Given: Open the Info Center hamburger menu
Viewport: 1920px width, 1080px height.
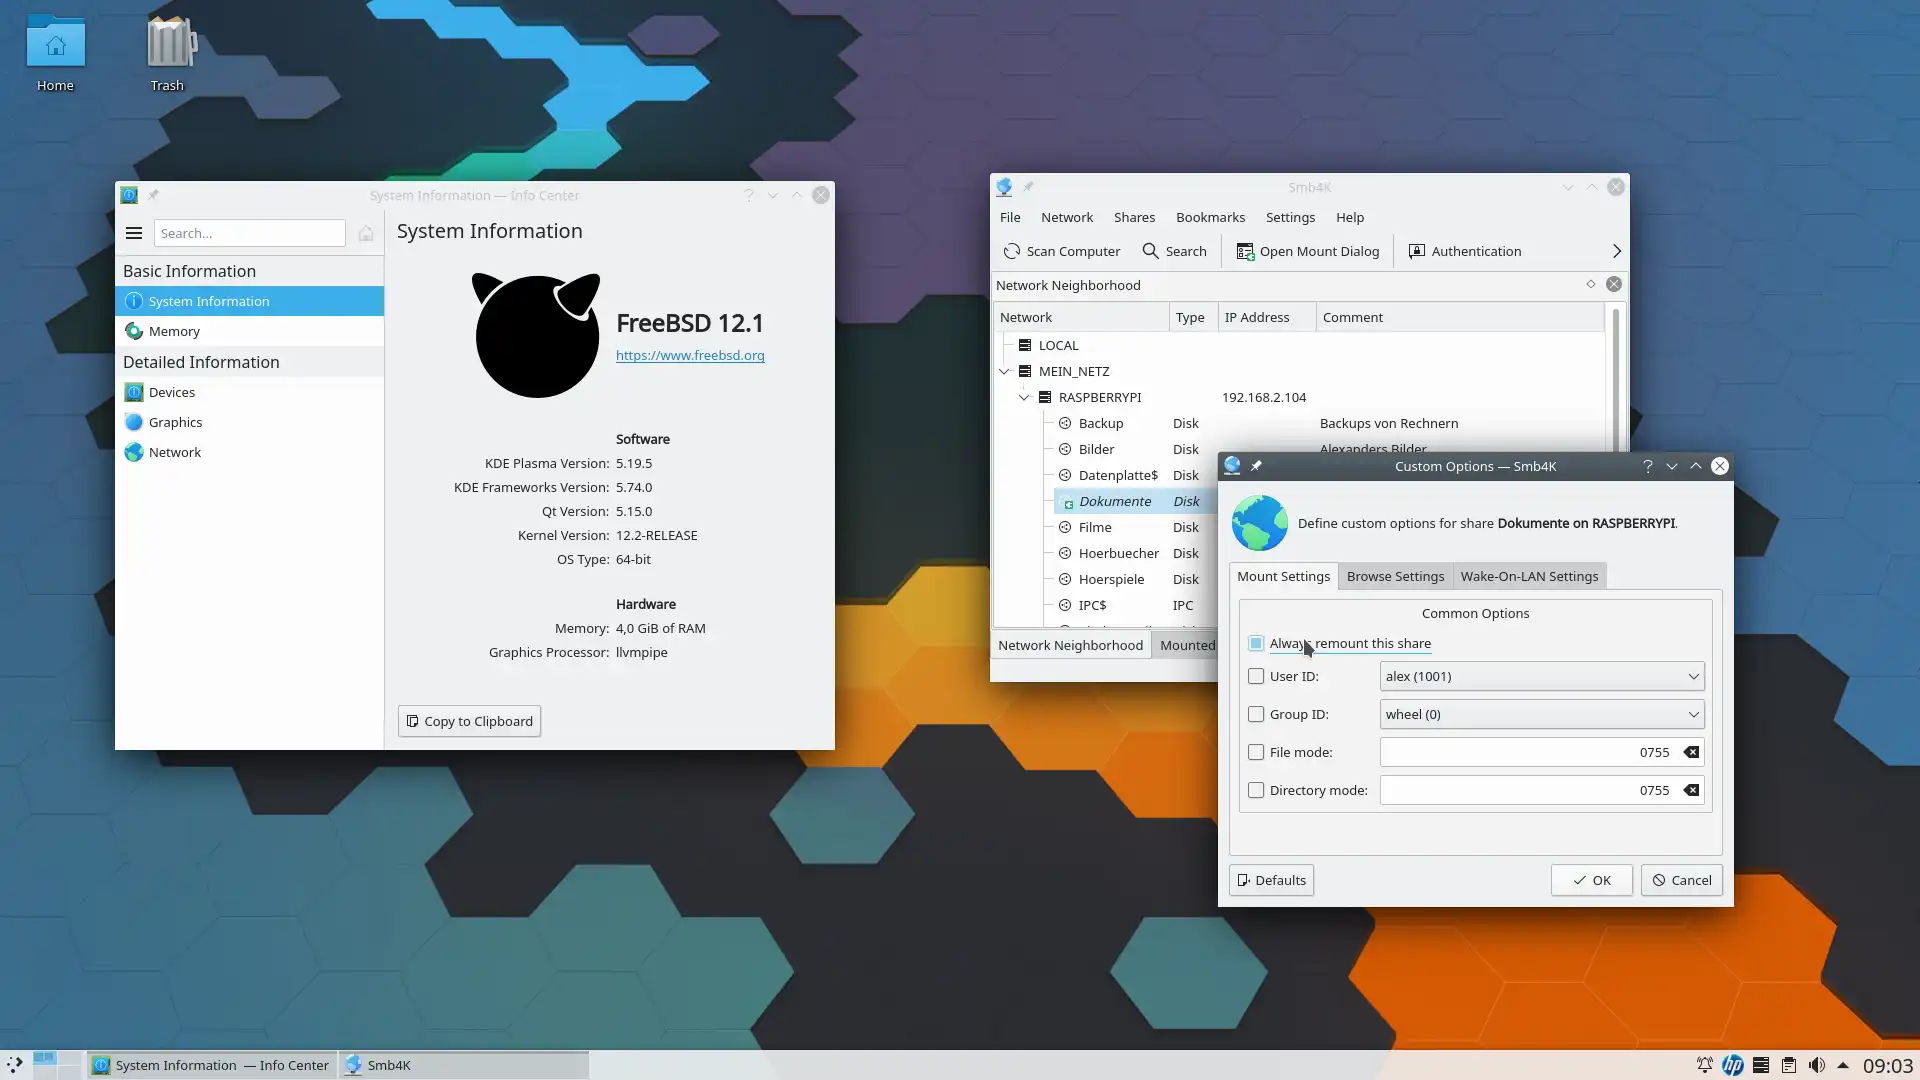Looking at the screenshot, I should pos(134,233).
